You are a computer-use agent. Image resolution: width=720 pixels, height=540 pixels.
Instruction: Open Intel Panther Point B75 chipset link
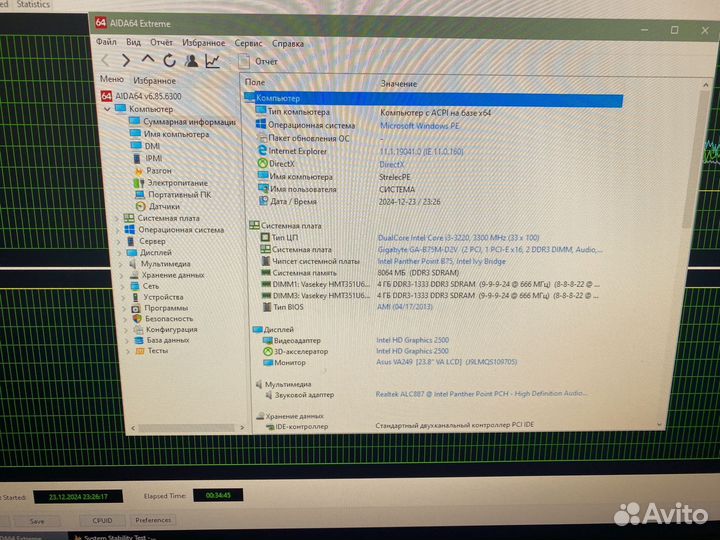pyautogui.click(x=441, y=261)
